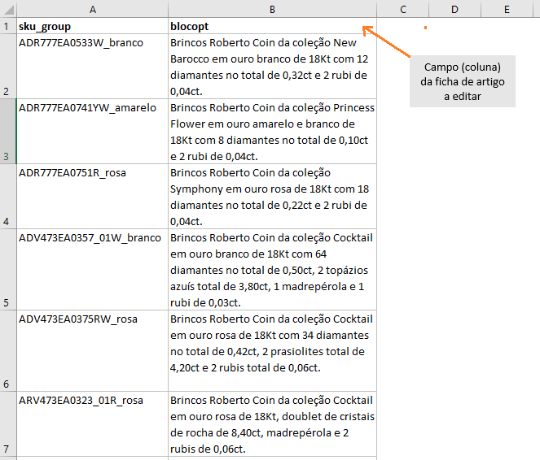
Task: Click the orange arrow callout shape
Action: coord(386,42)
